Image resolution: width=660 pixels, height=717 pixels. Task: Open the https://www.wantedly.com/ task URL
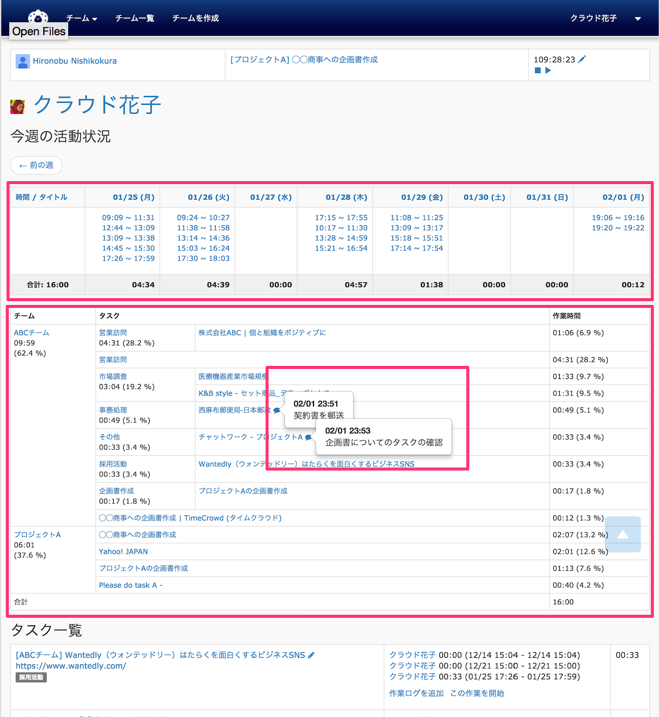click(x=70, y=666)
